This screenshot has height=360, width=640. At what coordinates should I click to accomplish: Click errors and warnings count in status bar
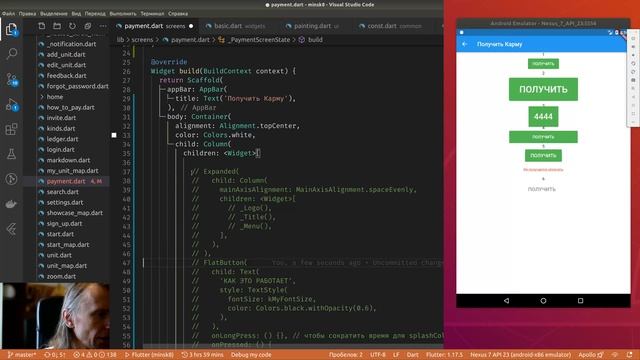pos(95,355)
